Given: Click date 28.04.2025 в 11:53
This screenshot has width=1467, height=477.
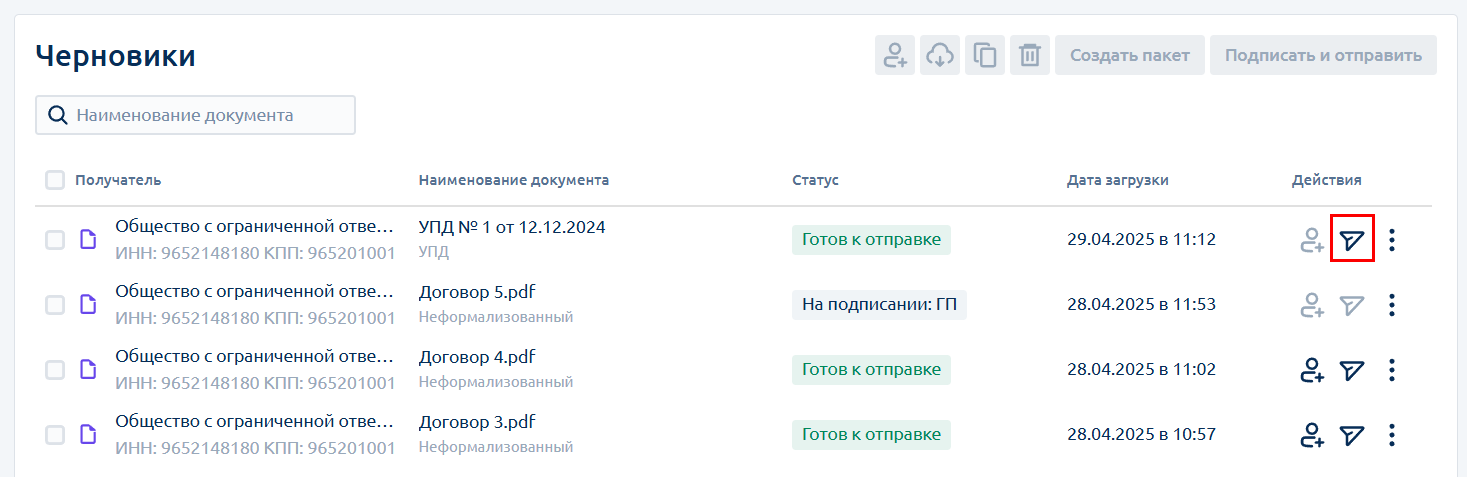Looking at the screenshot, I should tap(1141, 305).
